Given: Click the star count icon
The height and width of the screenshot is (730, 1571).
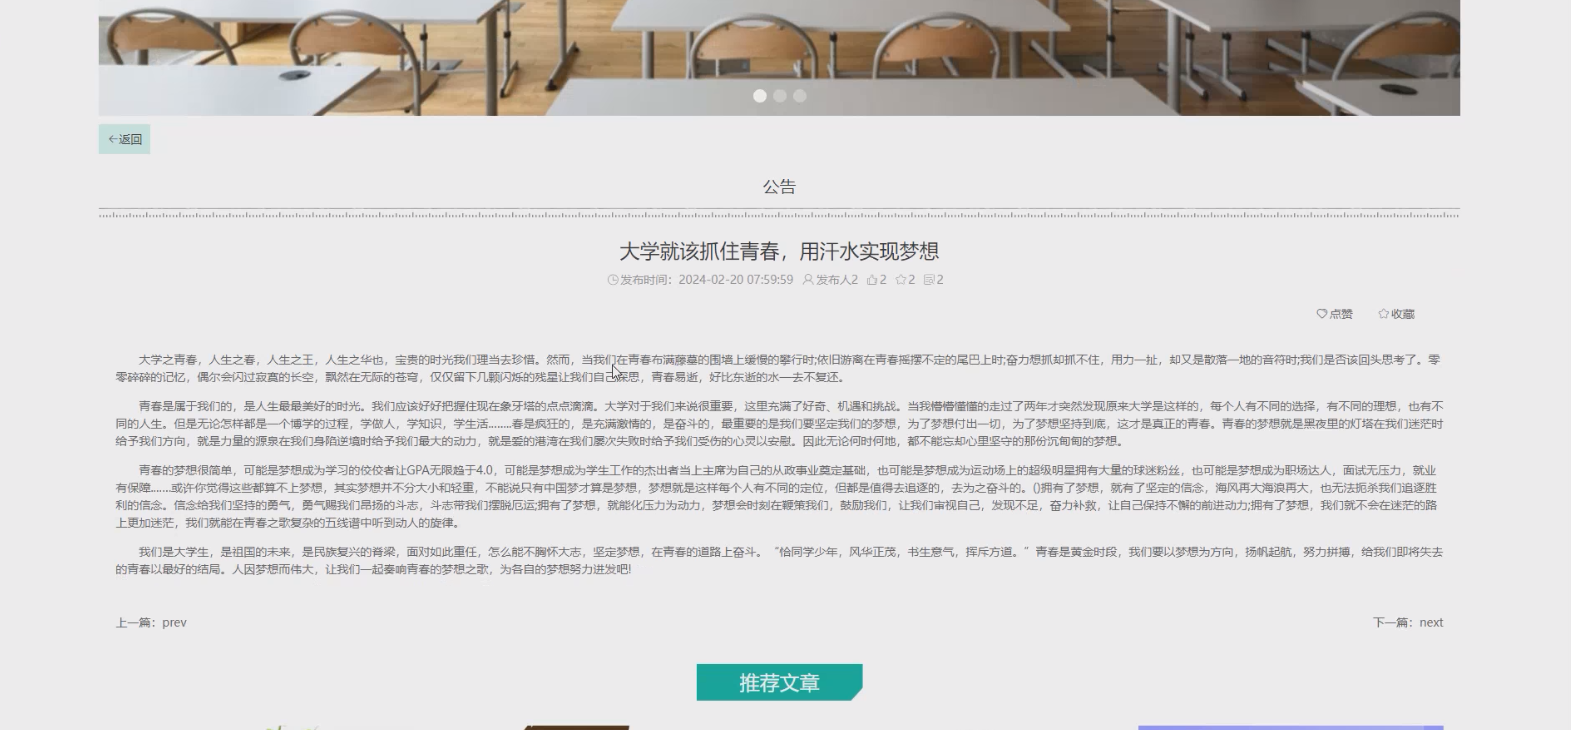Looking at the screenshot, I should 901,280.
